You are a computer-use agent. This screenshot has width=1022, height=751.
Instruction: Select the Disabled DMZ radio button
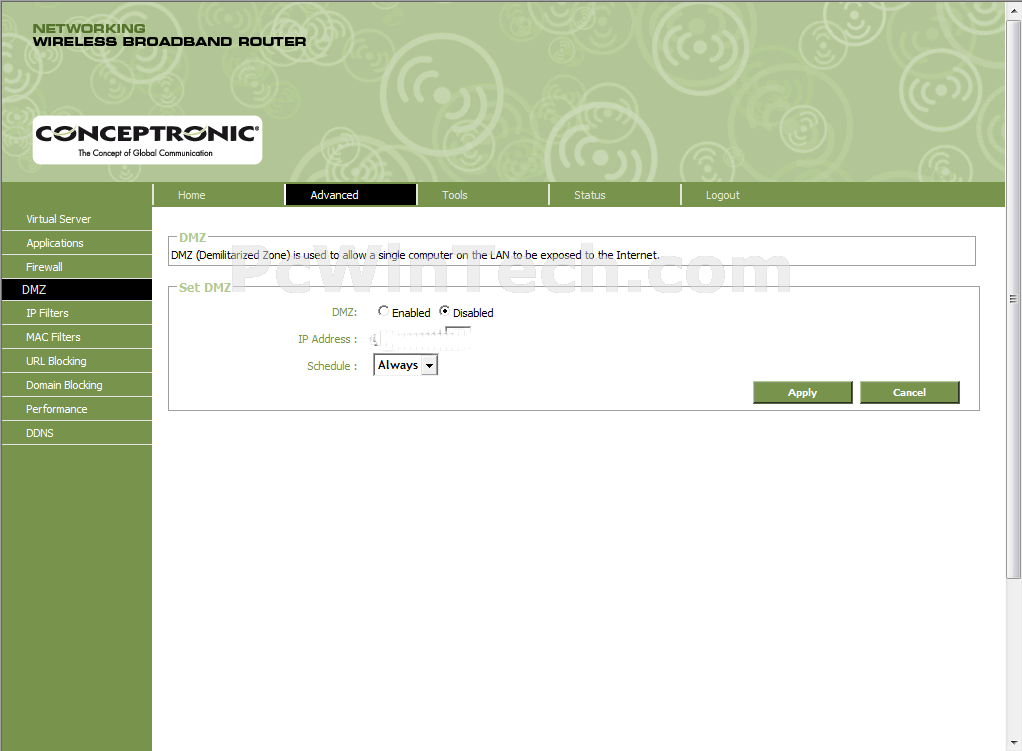pos(445,312)
